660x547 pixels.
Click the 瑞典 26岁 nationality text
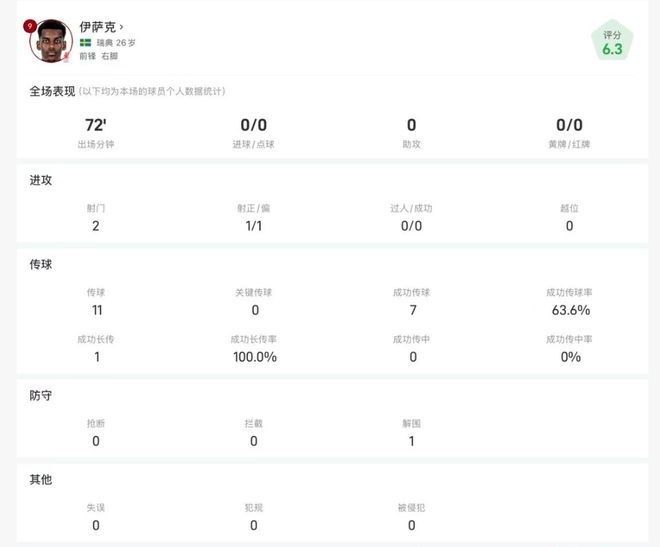tap(116, 43)
